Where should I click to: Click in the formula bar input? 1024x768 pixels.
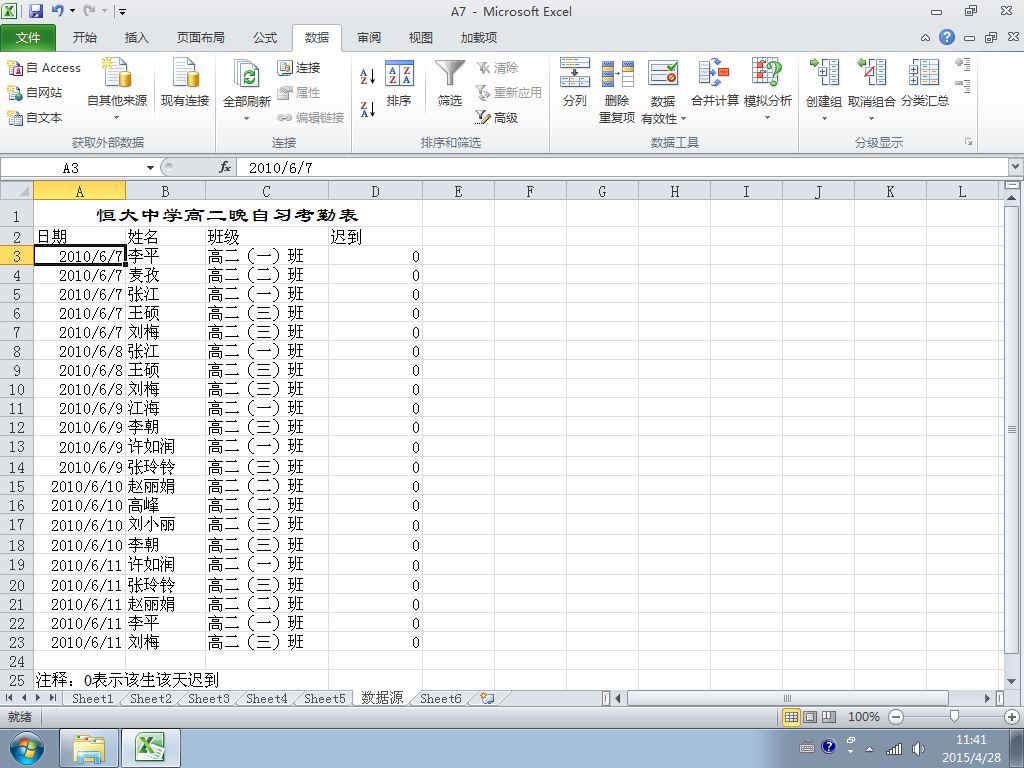click(620, 168)
